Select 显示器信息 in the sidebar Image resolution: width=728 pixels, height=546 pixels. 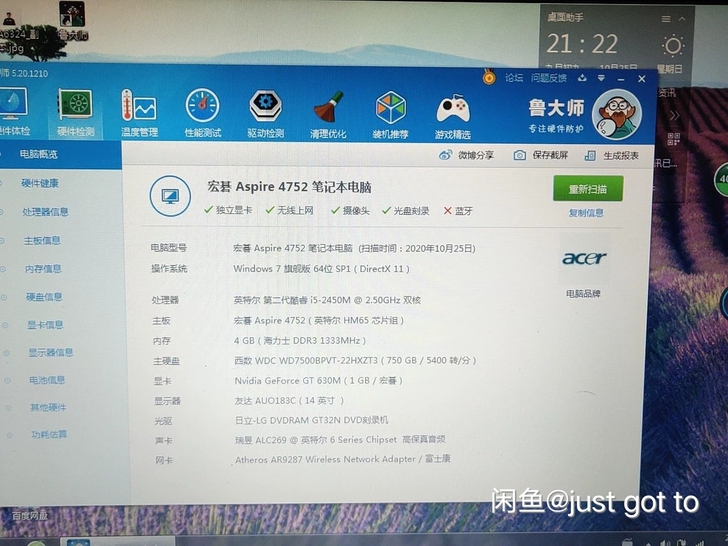(x=51, y=352)
